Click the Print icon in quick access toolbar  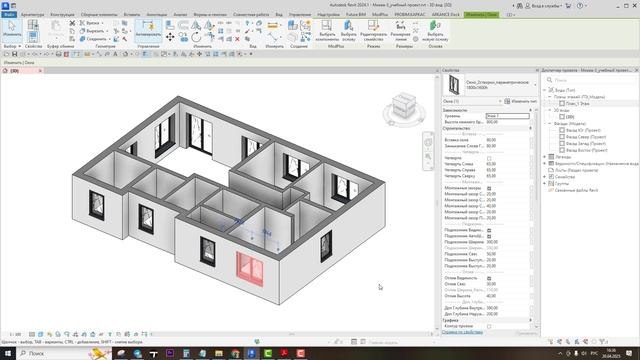58,54
